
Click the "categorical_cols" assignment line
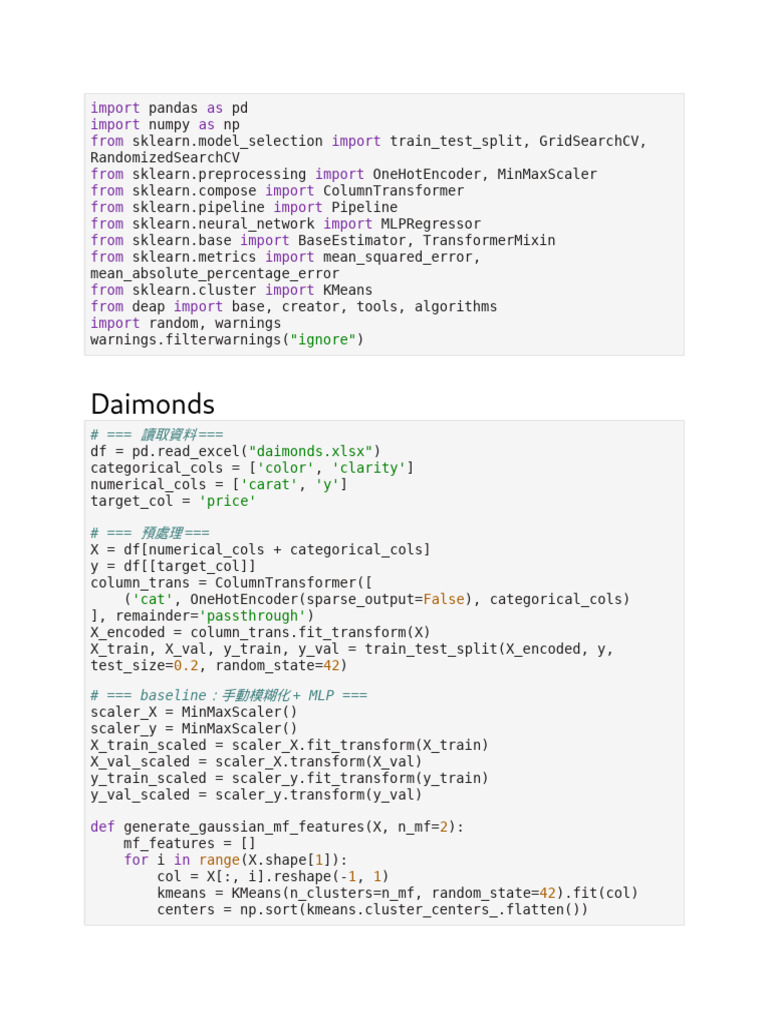(x=251, y=468)
